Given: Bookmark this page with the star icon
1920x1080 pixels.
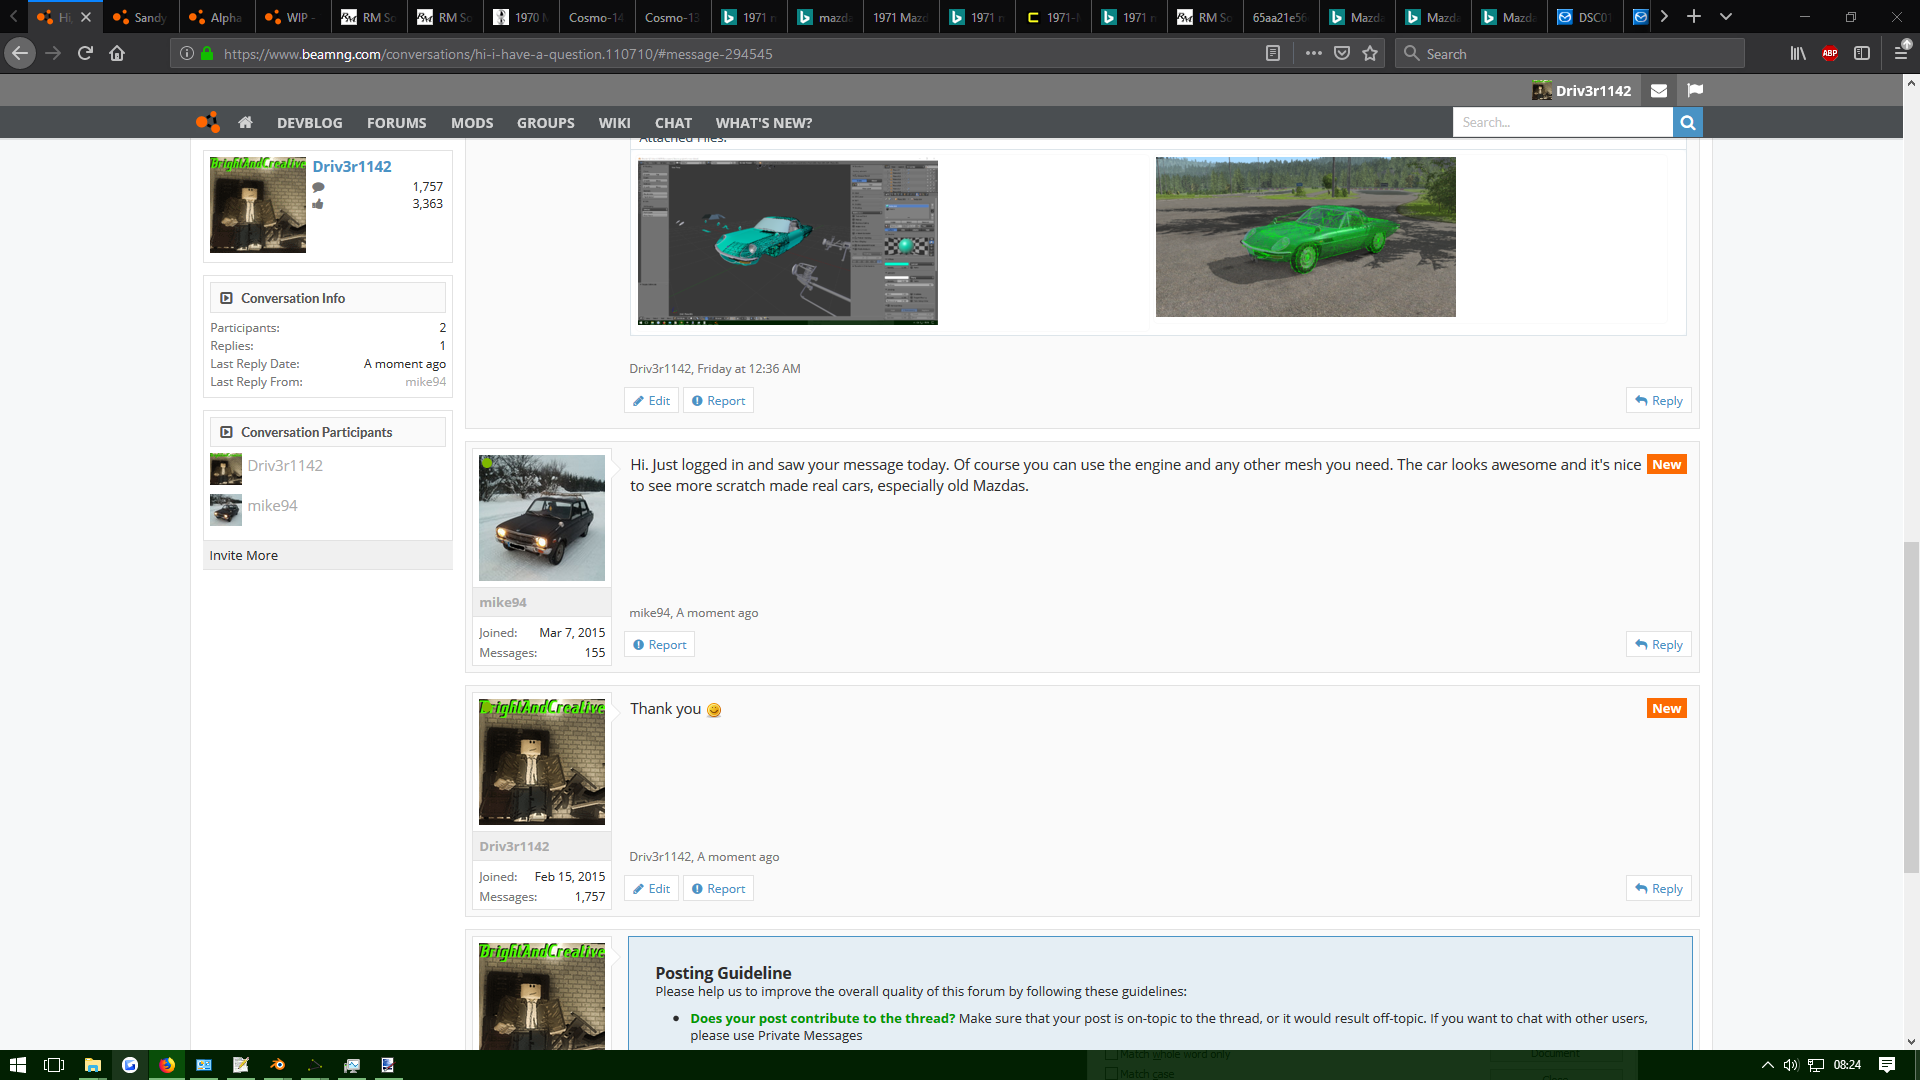Looking at the screenshot, I should [1370, 54].
